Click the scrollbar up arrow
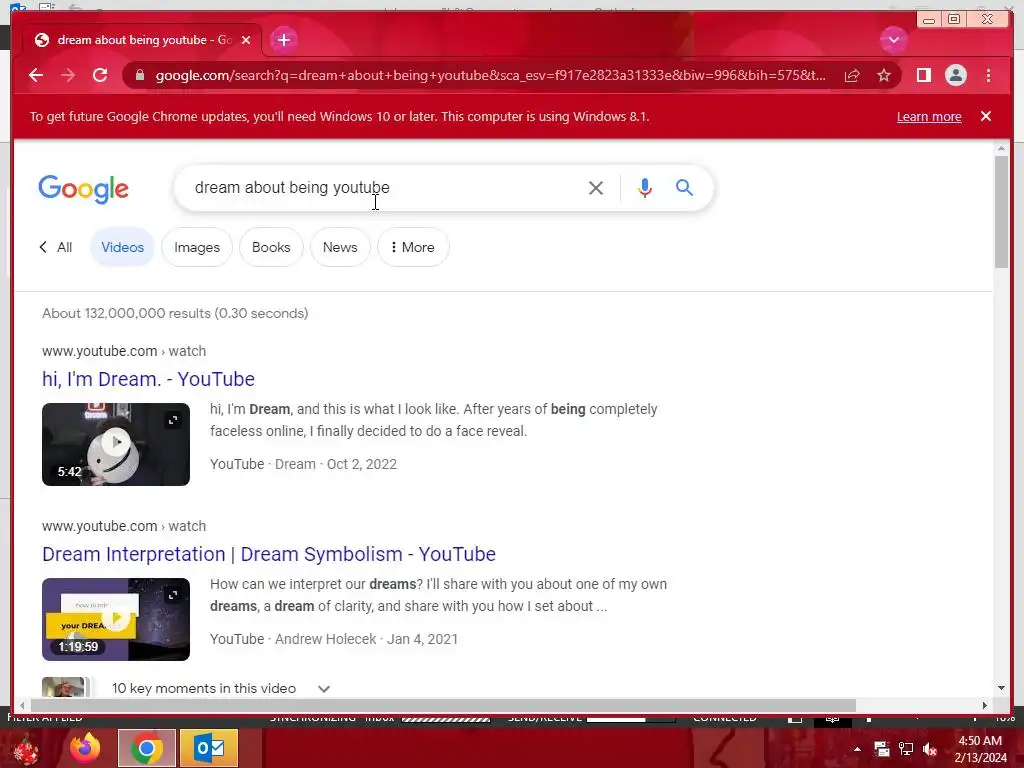Viewport: 1024px width, 768px height. coord(1001,149)
